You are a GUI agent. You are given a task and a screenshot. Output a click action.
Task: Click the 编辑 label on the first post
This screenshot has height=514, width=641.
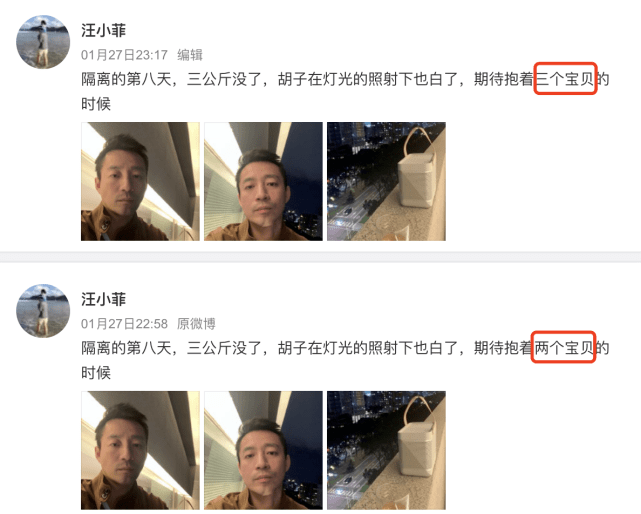click(x=190, y=55)
